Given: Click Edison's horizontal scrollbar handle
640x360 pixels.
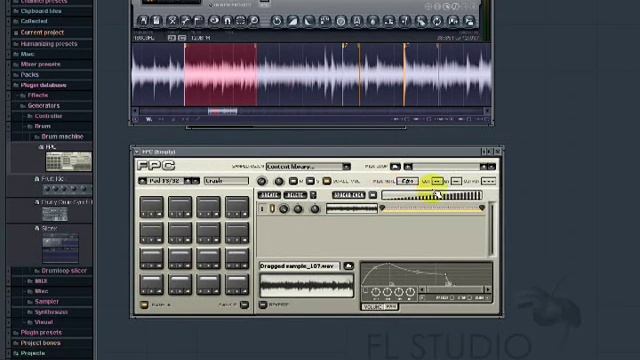Looking at the screenshot, I should point(222,111).
